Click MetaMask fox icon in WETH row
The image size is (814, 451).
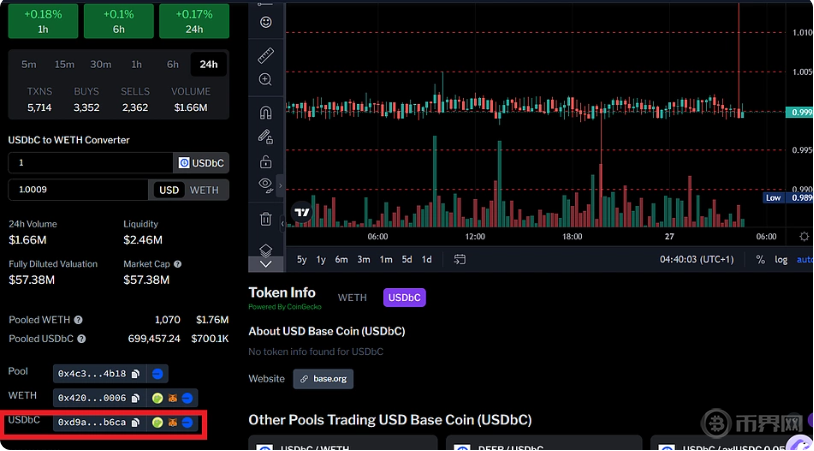point(171,398)
